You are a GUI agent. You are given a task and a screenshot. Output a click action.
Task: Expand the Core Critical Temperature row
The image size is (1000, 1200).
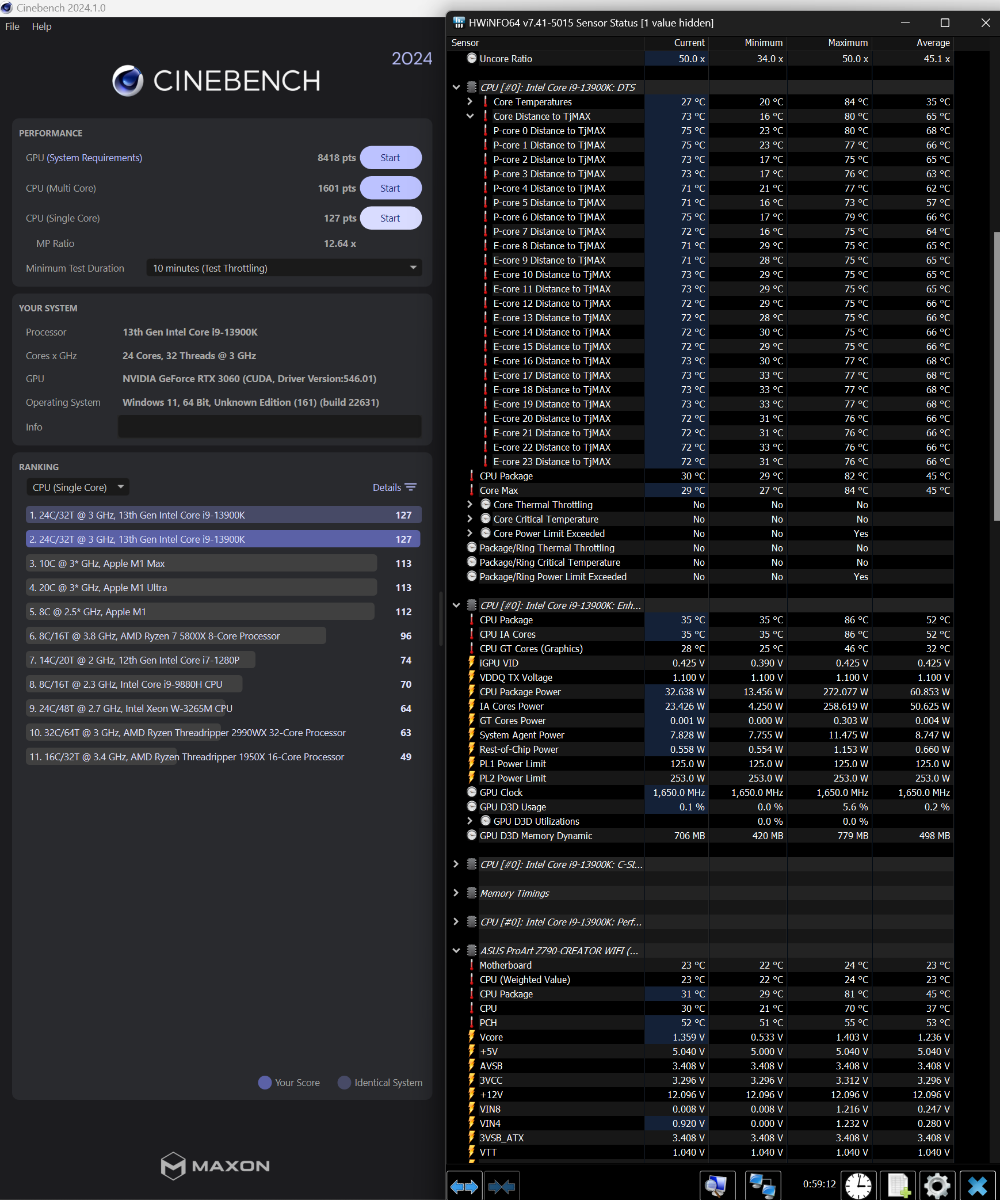470,519
